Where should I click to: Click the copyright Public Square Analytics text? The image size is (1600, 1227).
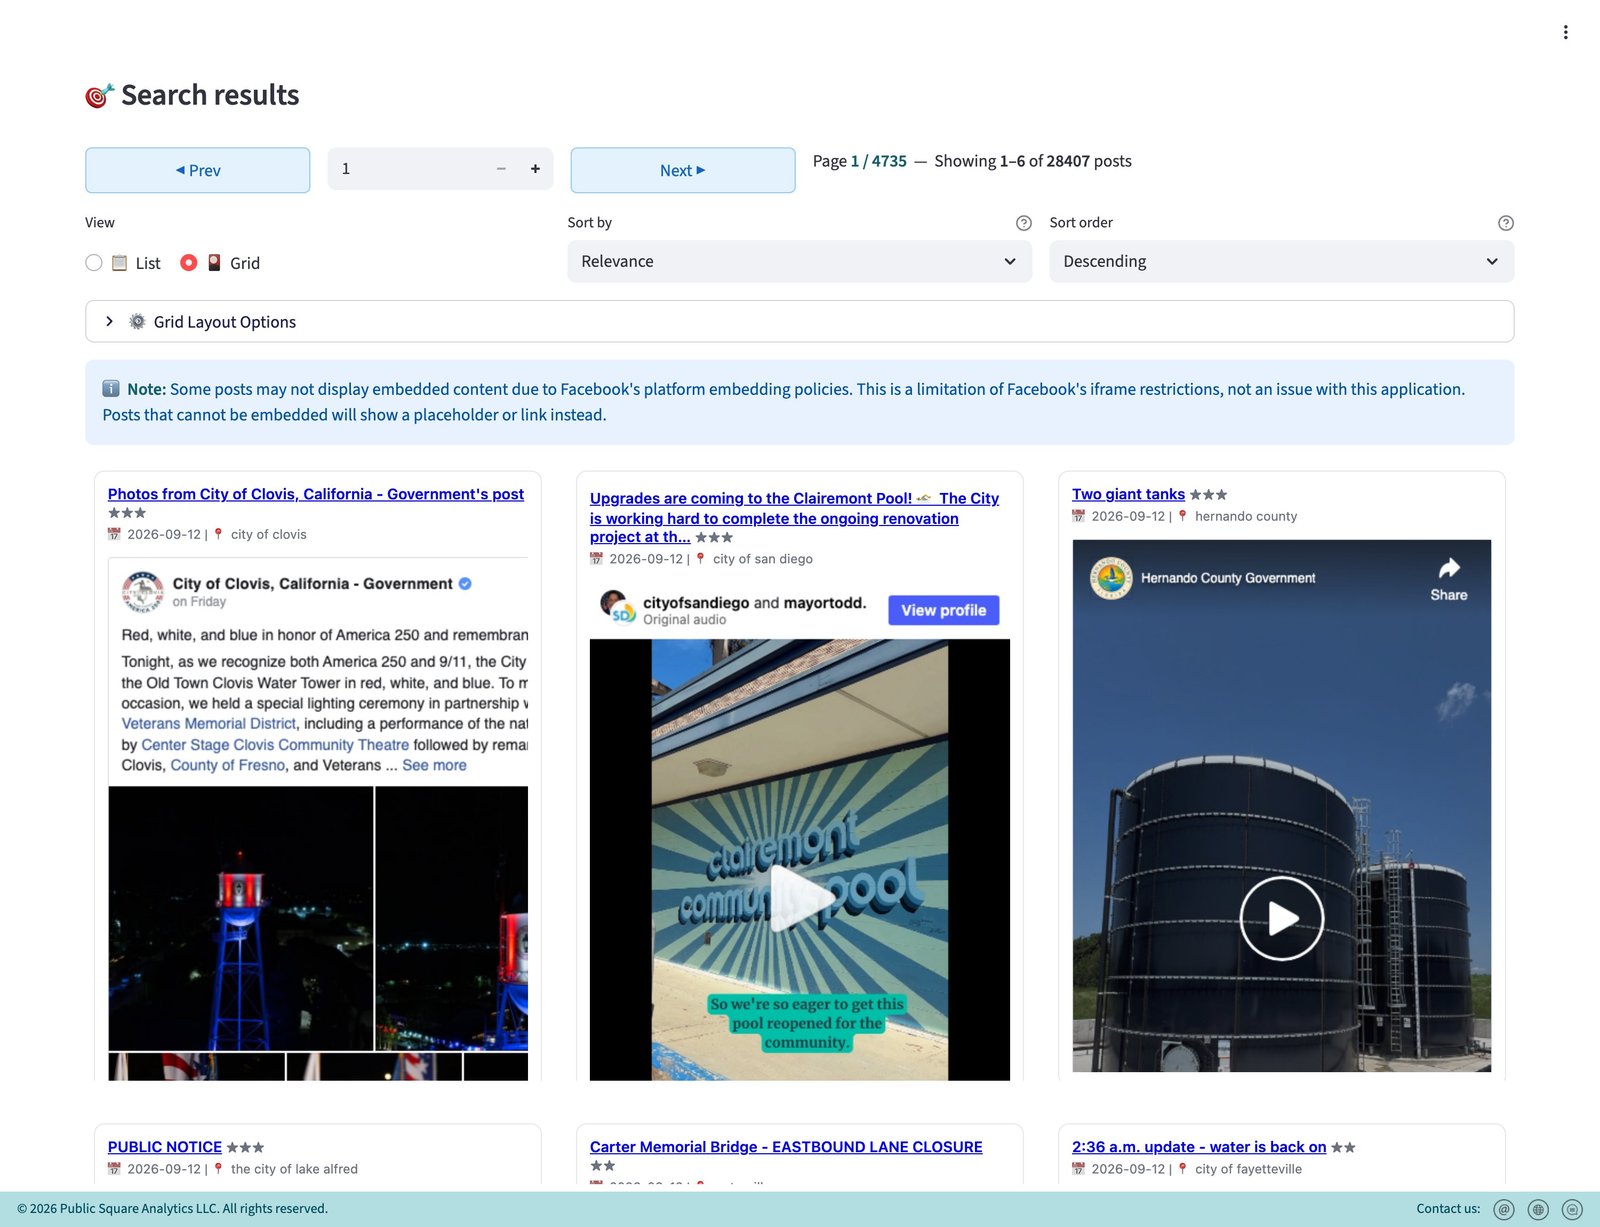(x=172, y=1209)
